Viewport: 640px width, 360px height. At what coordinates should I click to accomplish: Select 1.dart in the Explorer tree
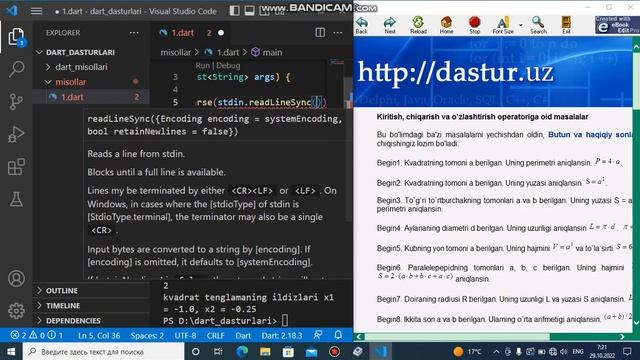(x=72, y=97)
